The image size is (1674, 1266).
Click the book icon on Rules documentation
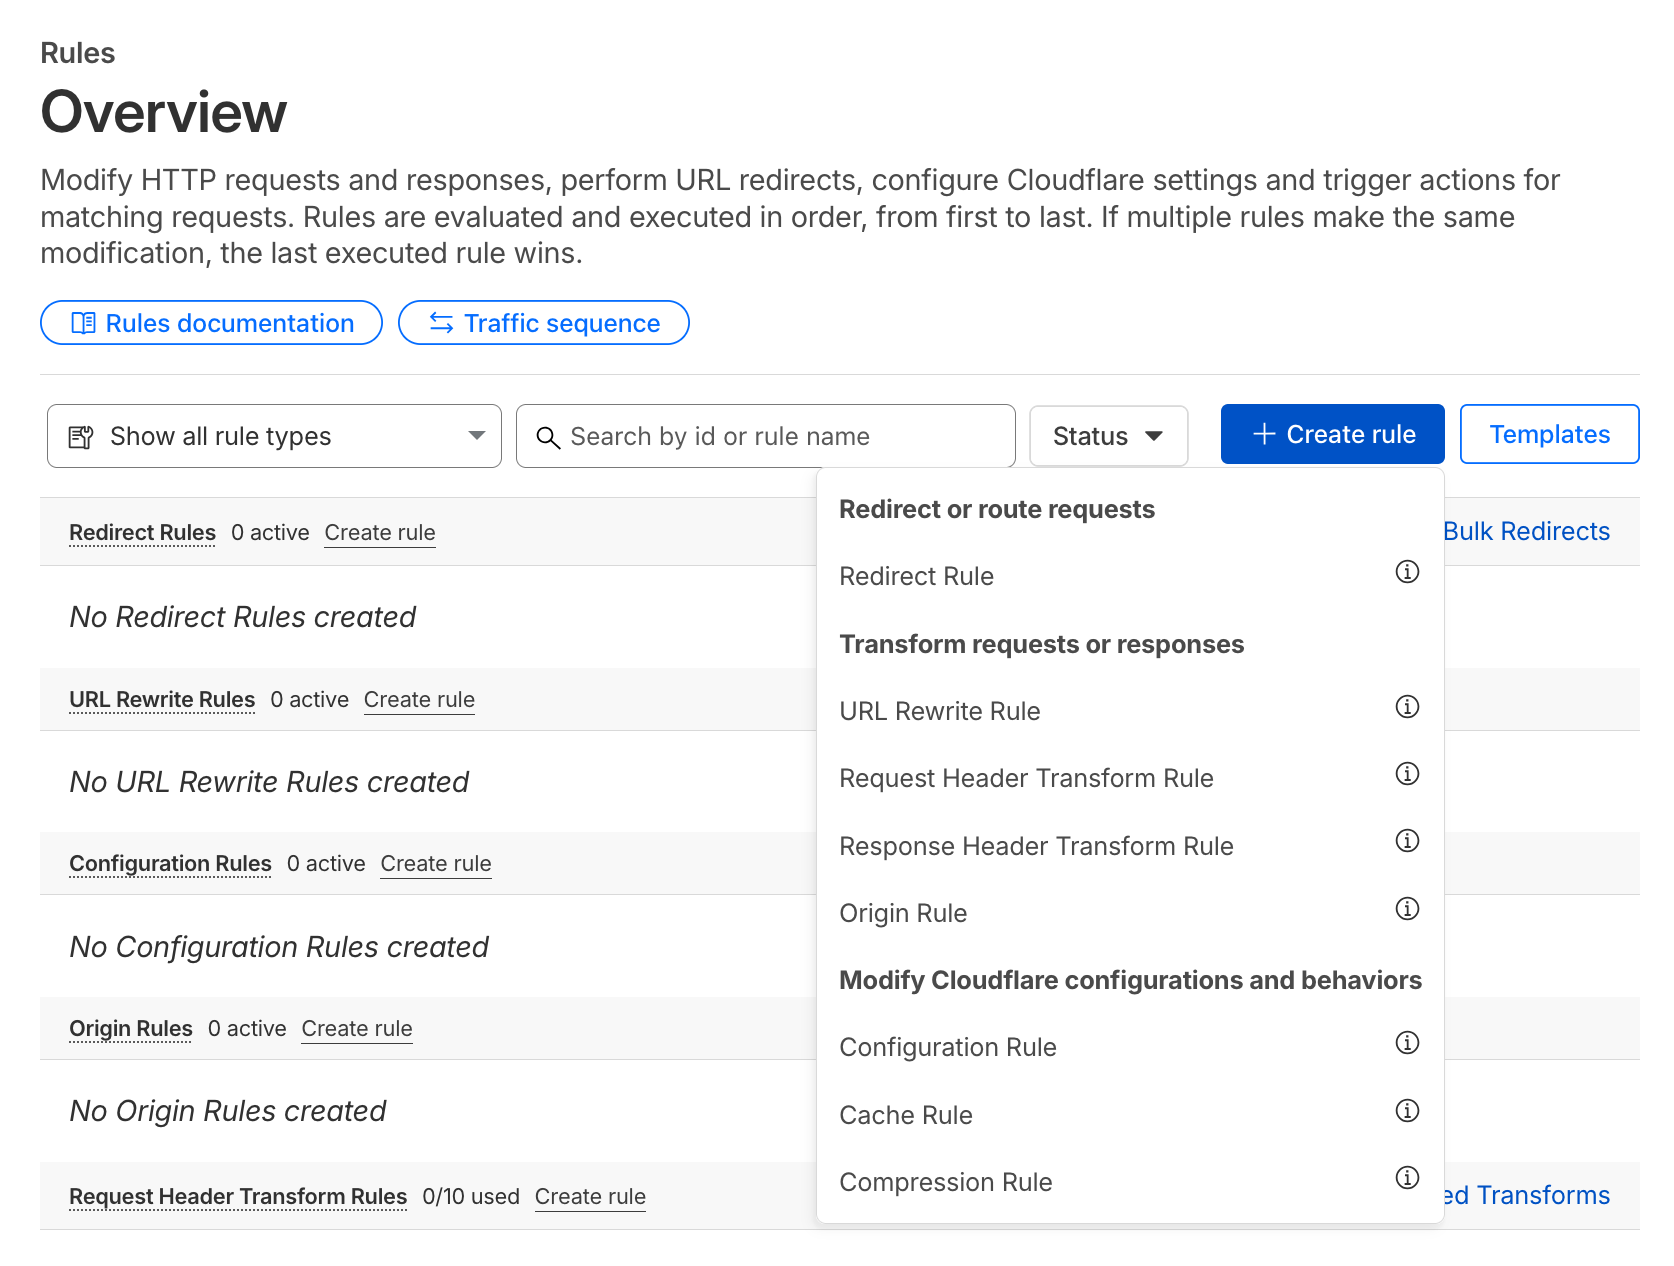click(x=85, y=323)
